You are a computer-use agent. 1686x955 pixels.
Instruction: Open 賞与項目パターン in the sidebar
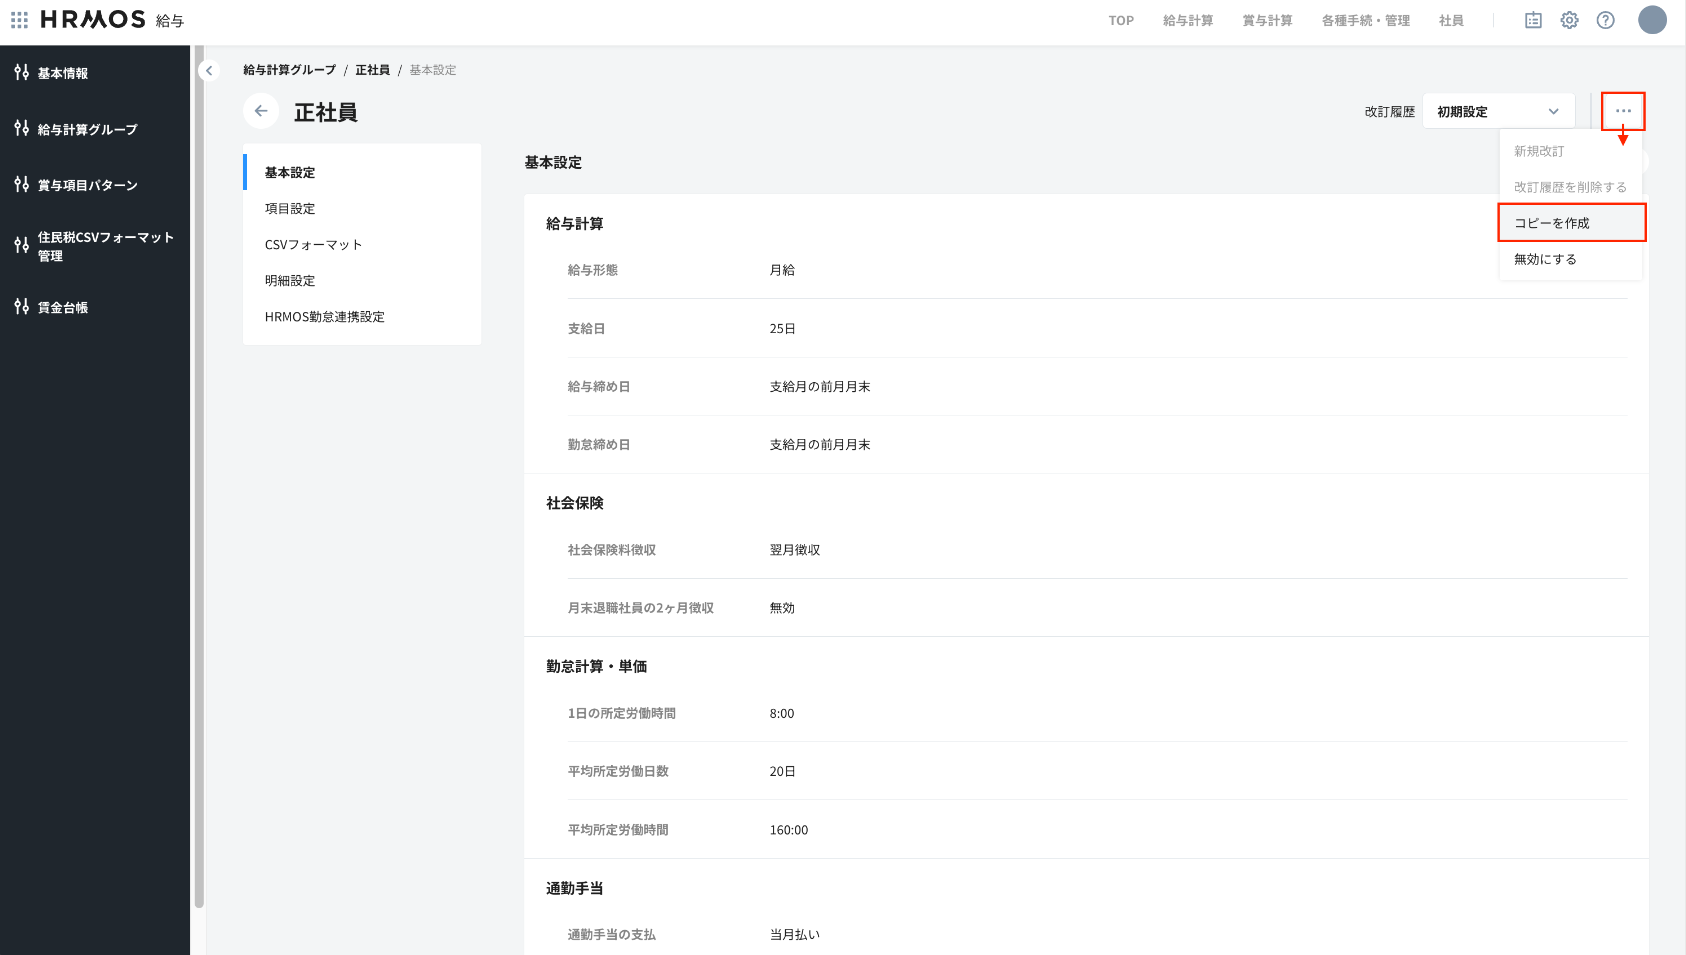click(x=87, y=185)
